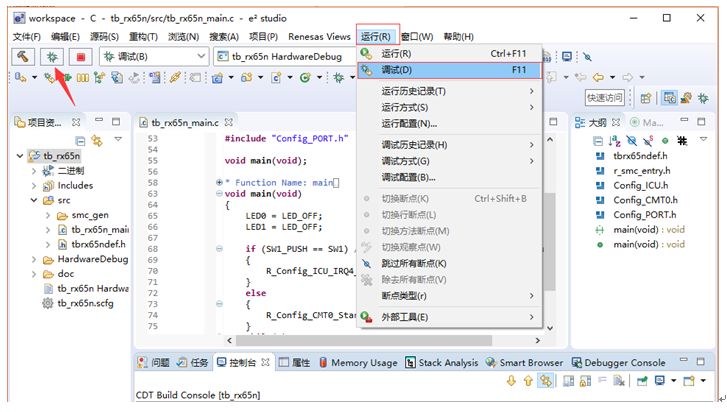Screen dimensions: 727x412
Task: Switch to the 问题 tab
Action: coord(154,362)
